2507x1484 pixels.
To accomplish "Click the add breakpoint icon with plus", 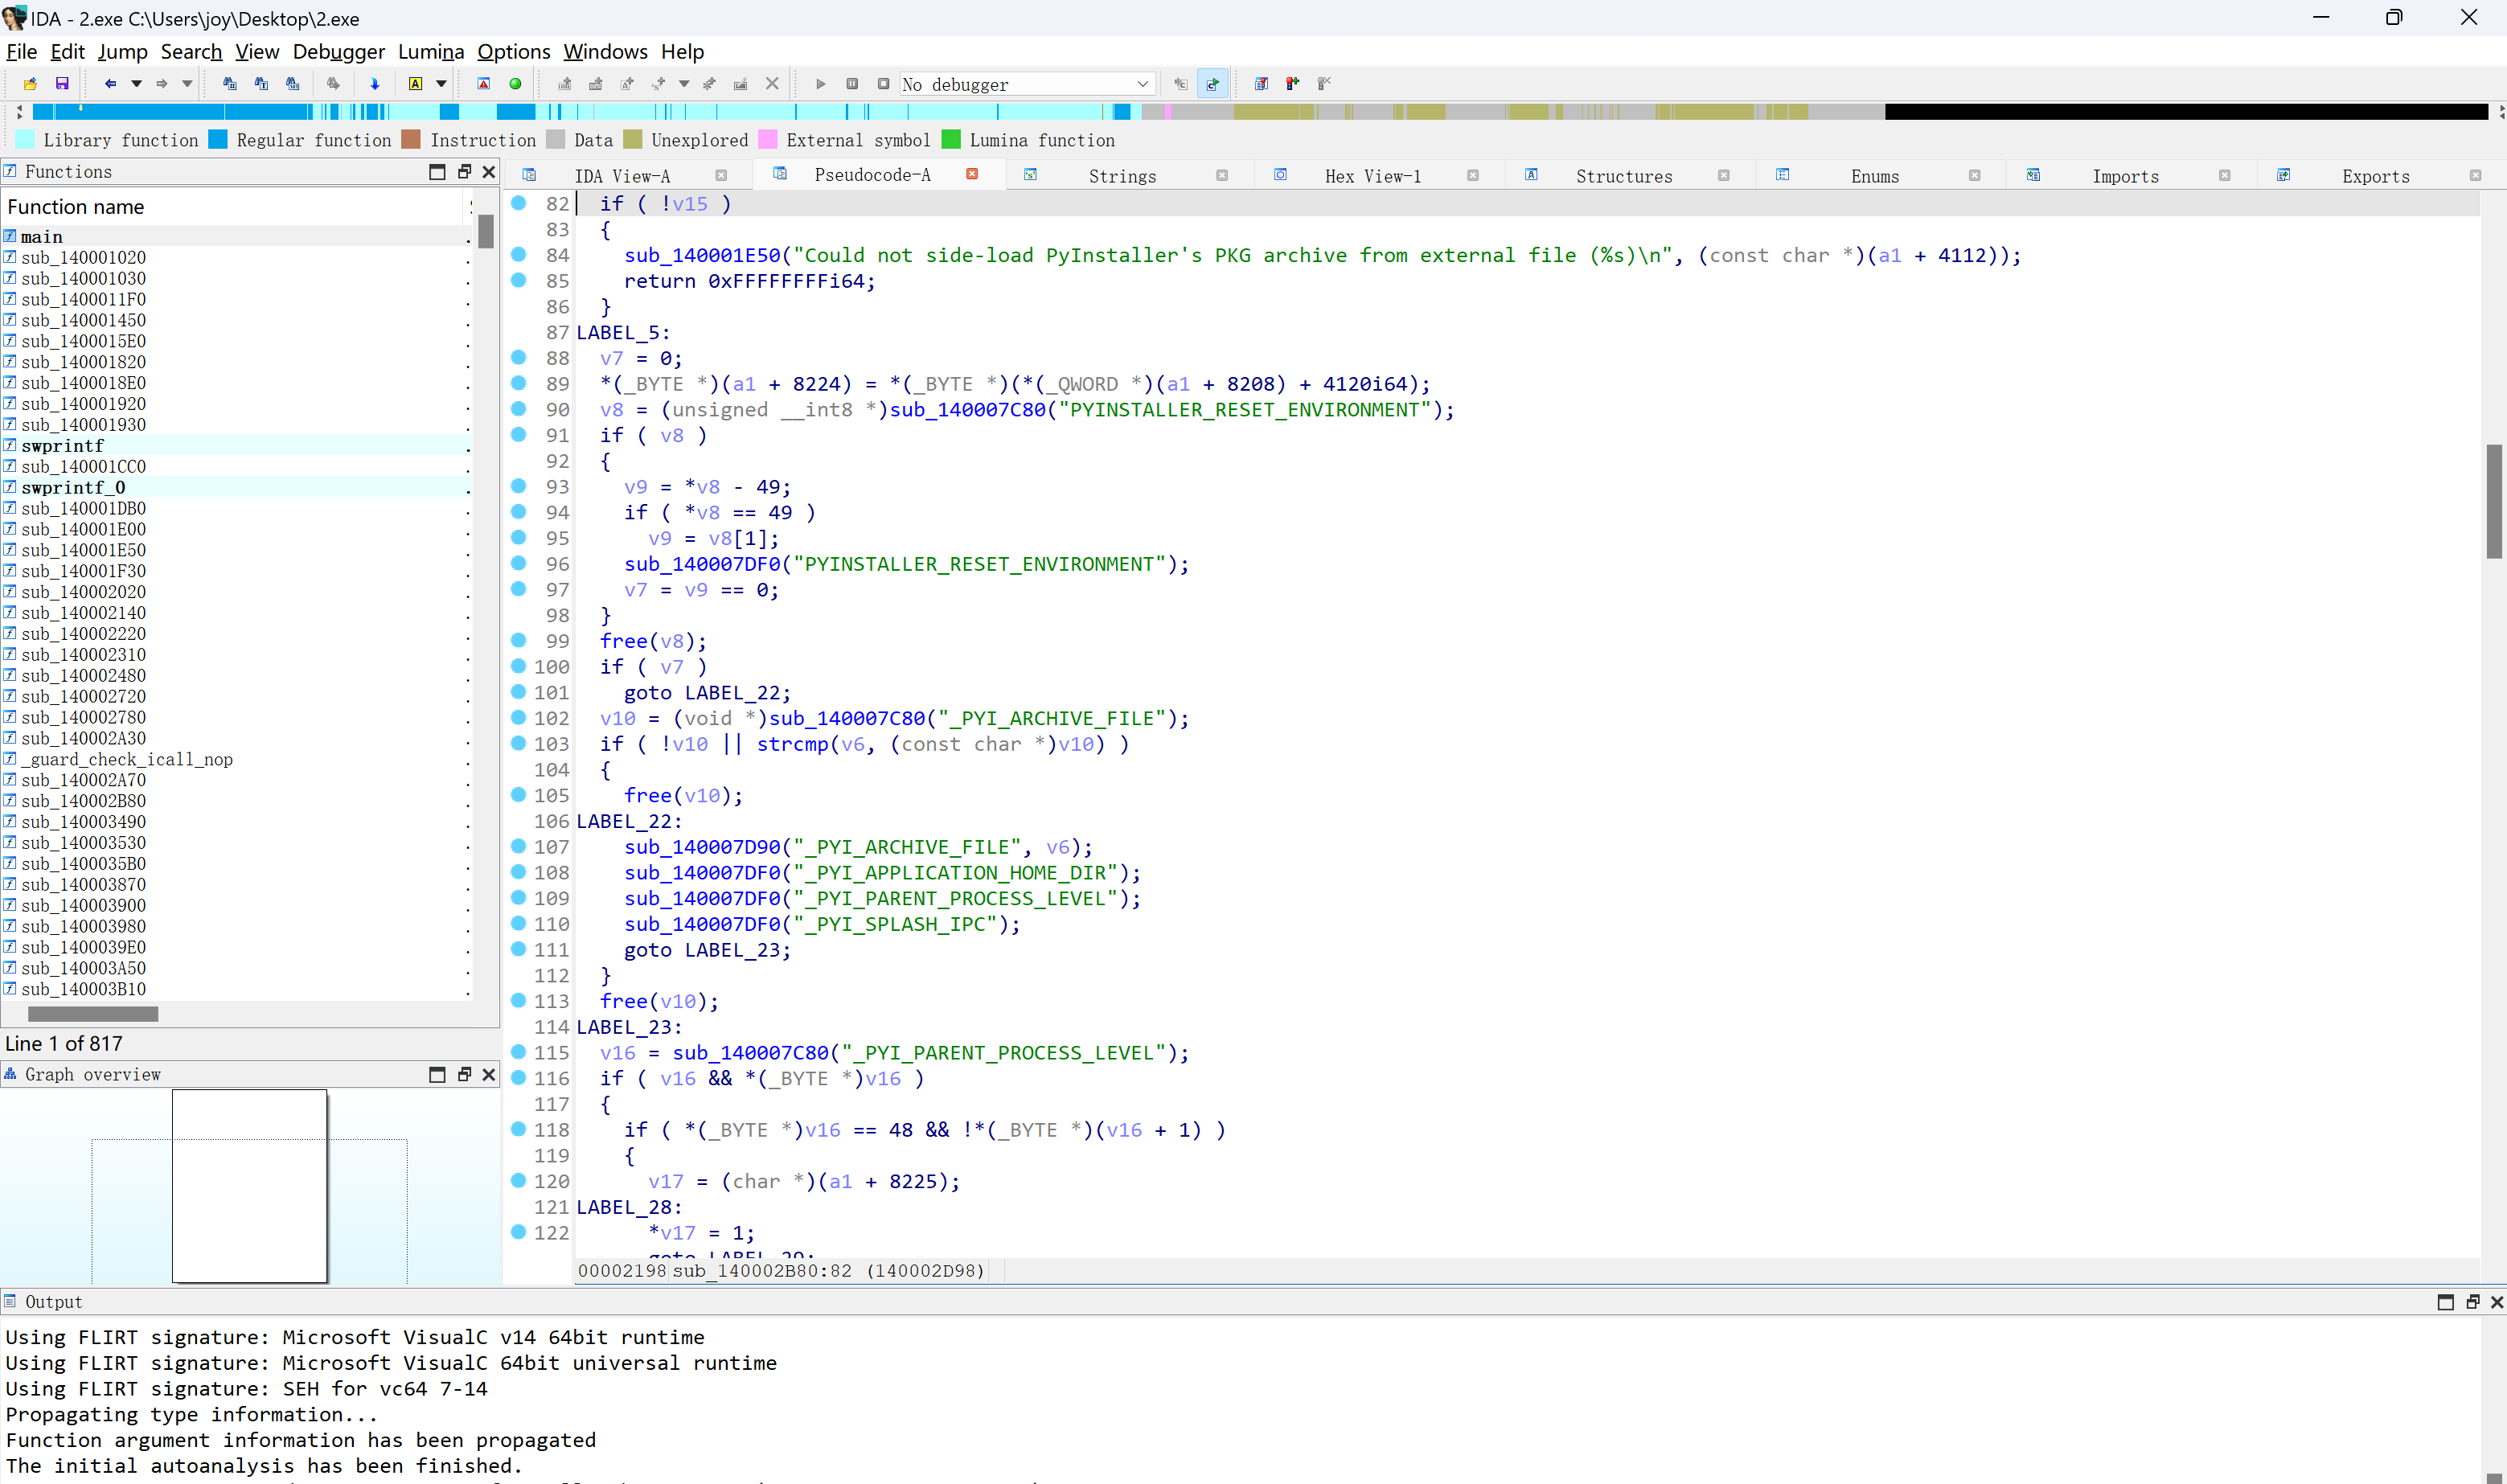I will click(x=1292, y=84).
